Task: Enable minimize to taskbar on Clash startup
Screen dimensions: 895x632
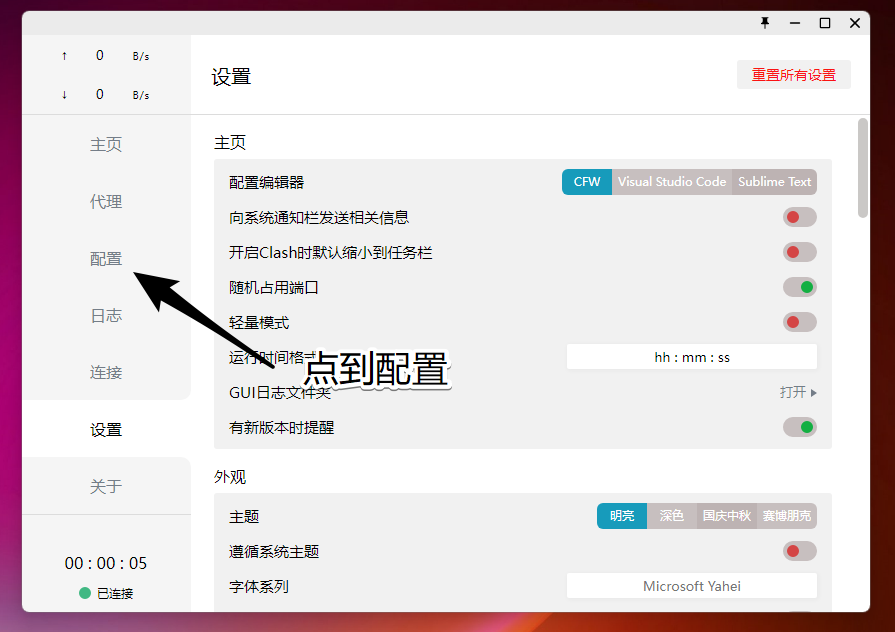Action: coord(799,252)
